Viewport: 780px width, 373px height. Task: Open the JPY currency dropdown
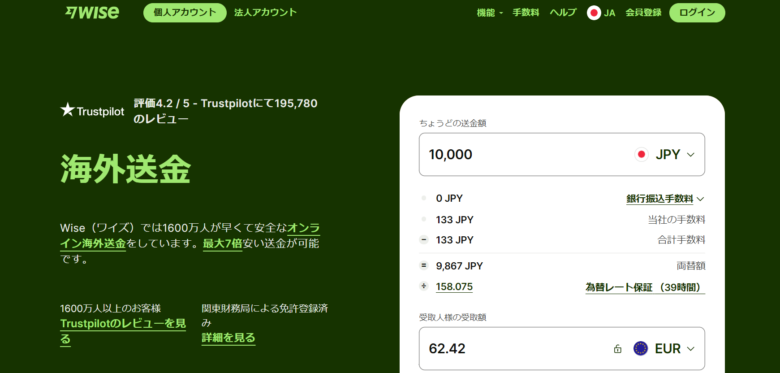(x=665, y=155)
